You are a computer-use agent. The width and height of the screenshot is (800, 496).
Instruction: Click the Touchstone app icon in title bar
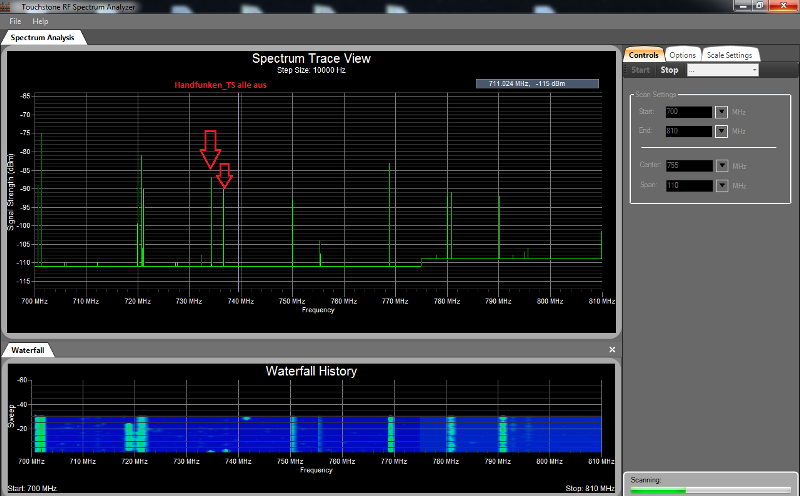[6, 6]
